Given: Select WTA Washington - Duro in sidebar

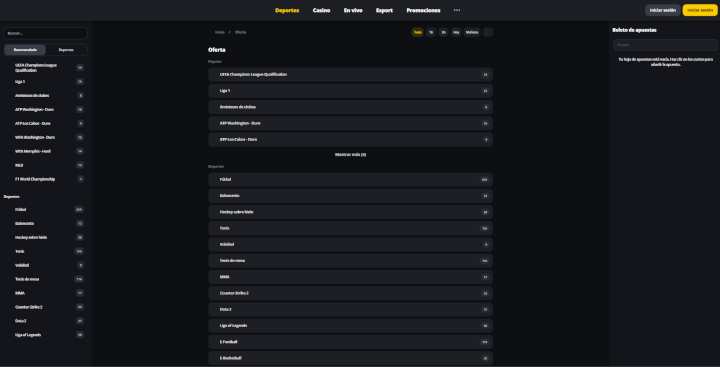Looking at the screenshot, I should [45, 137].
